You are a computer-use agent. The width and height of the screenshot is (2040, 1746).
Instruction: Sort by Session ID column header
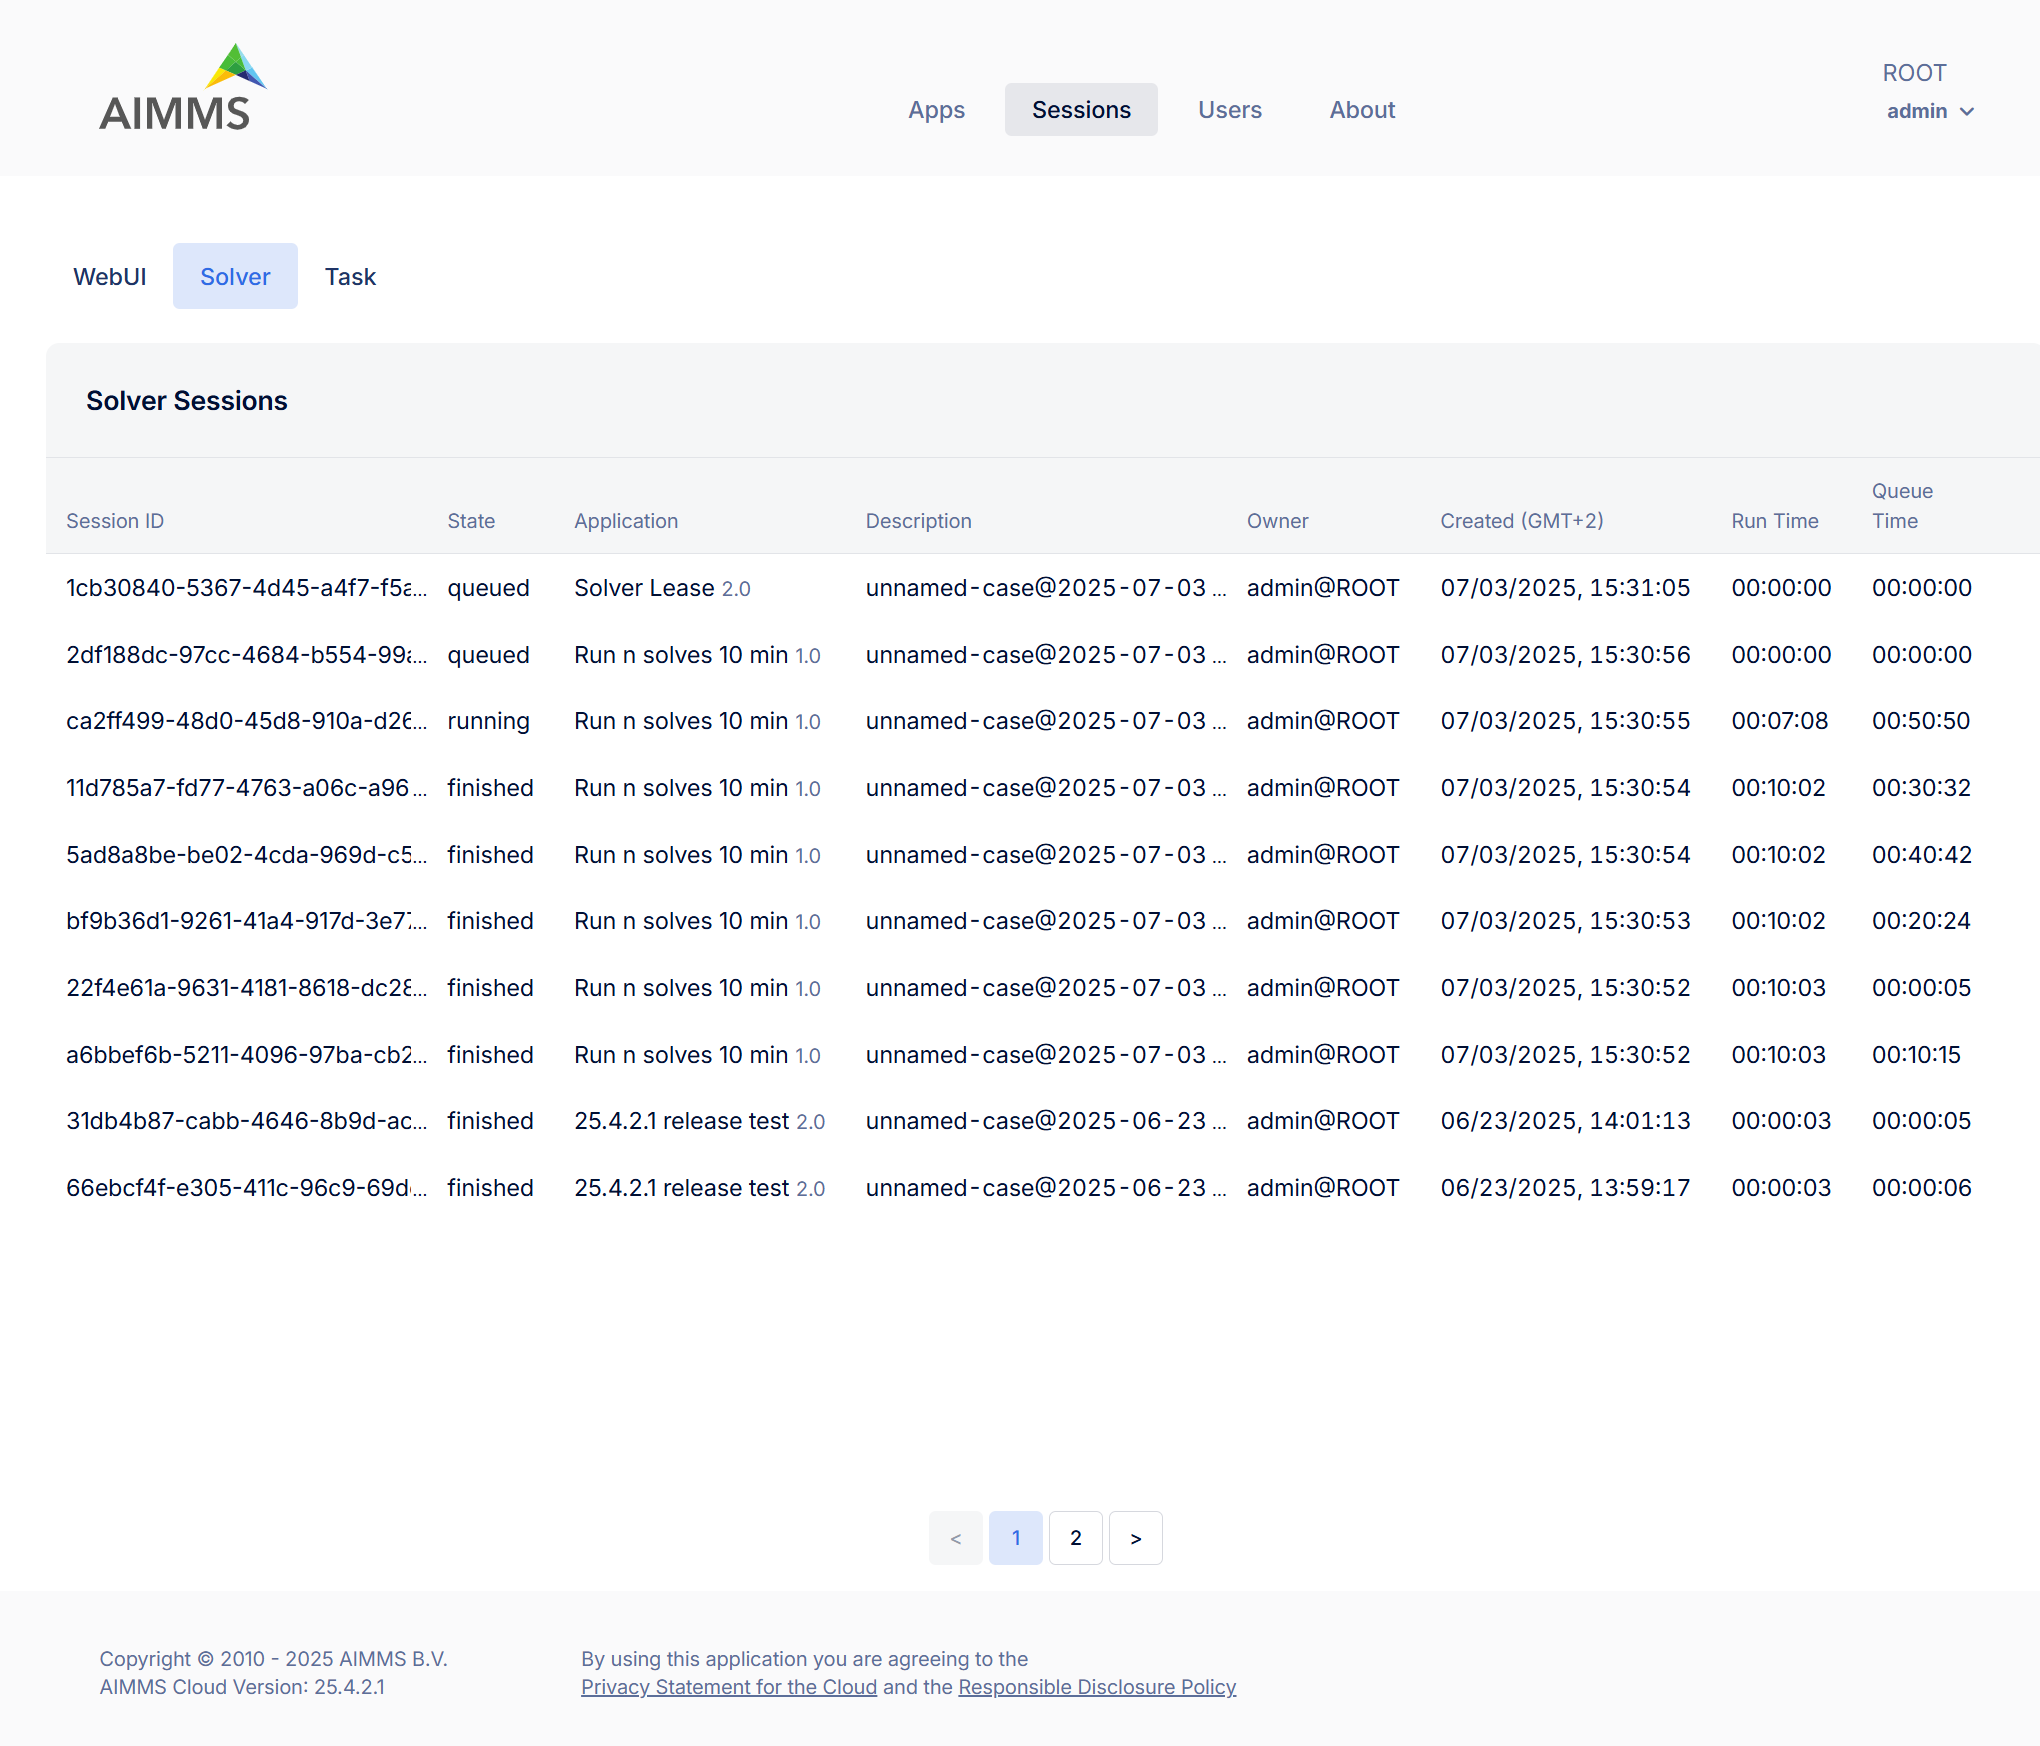pyautogui.click(x=115, y=521)
